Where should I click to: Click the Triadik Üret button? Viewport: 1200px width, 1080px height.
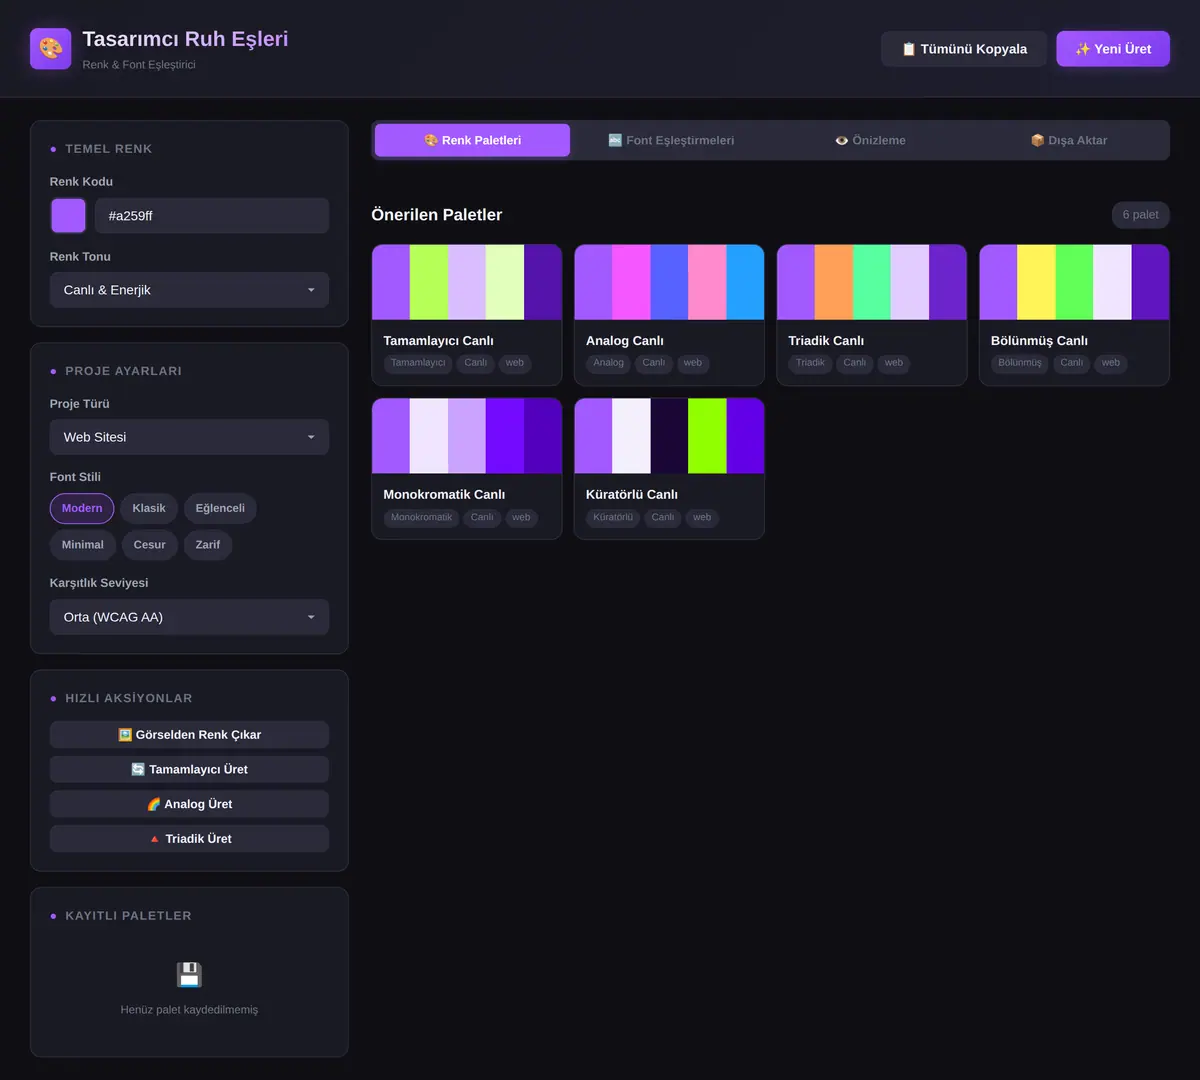click(x=189, y=839)
